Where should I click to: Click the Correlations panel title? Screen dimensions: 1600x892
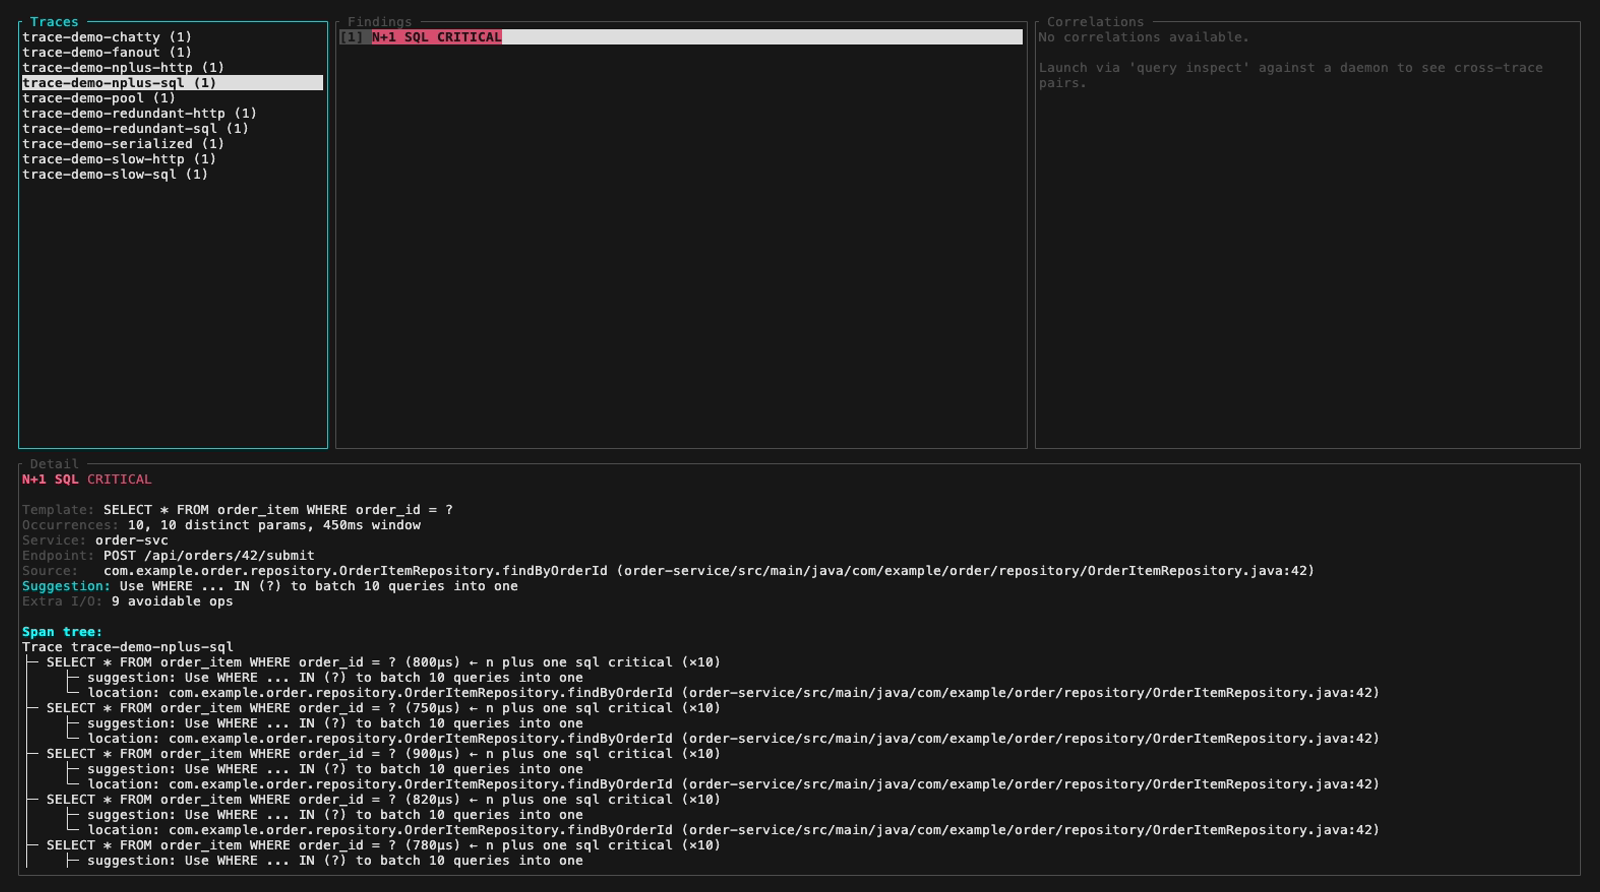[1095, 22]
